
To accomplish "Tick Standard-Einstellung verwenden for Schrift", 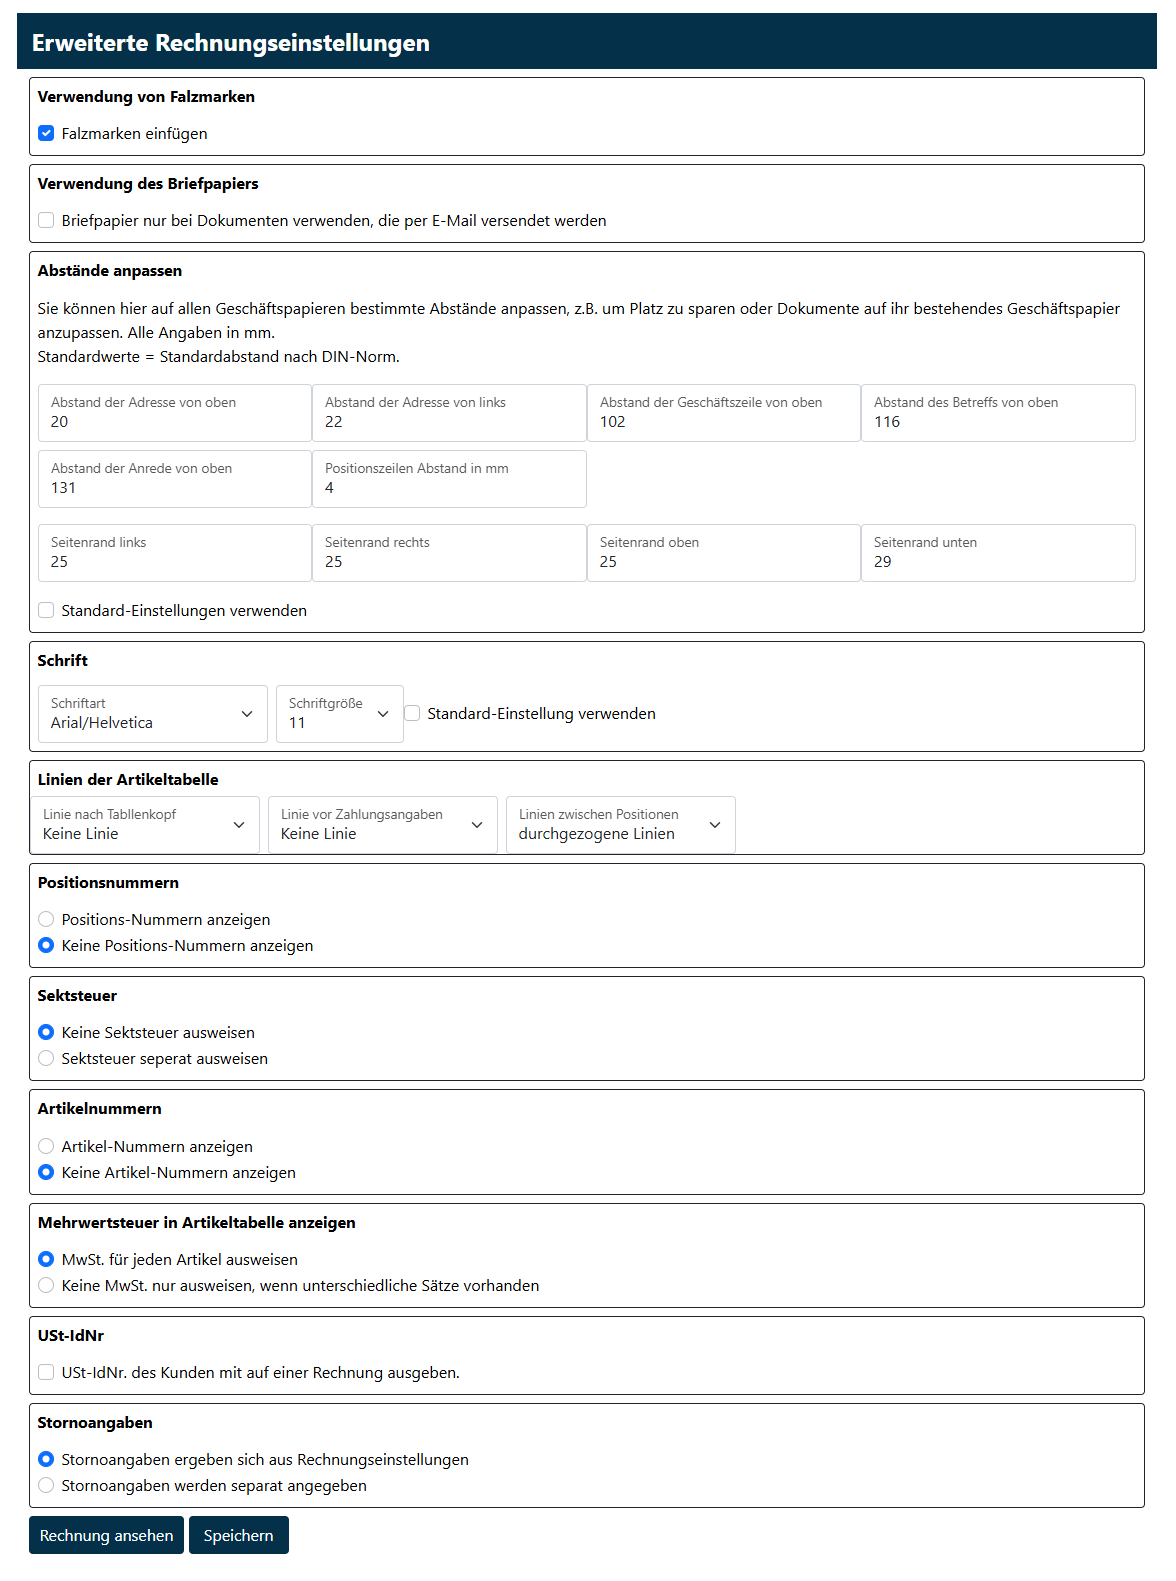I will click(x=412, y=713).
